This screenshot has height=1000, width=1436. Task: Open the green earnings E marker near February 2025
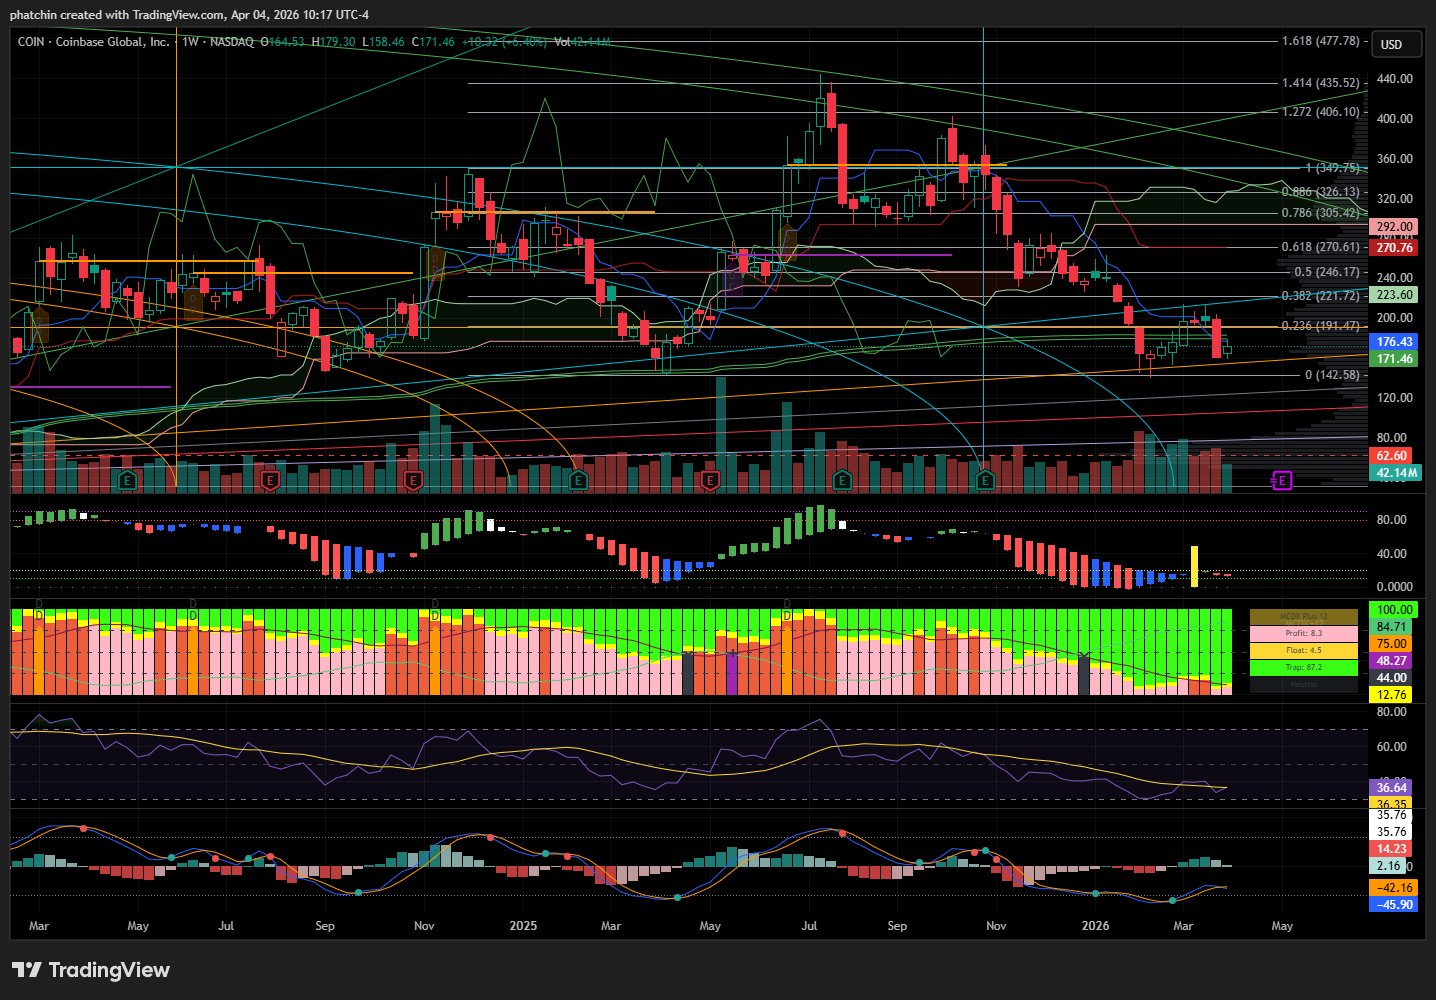tap(577, 481)
